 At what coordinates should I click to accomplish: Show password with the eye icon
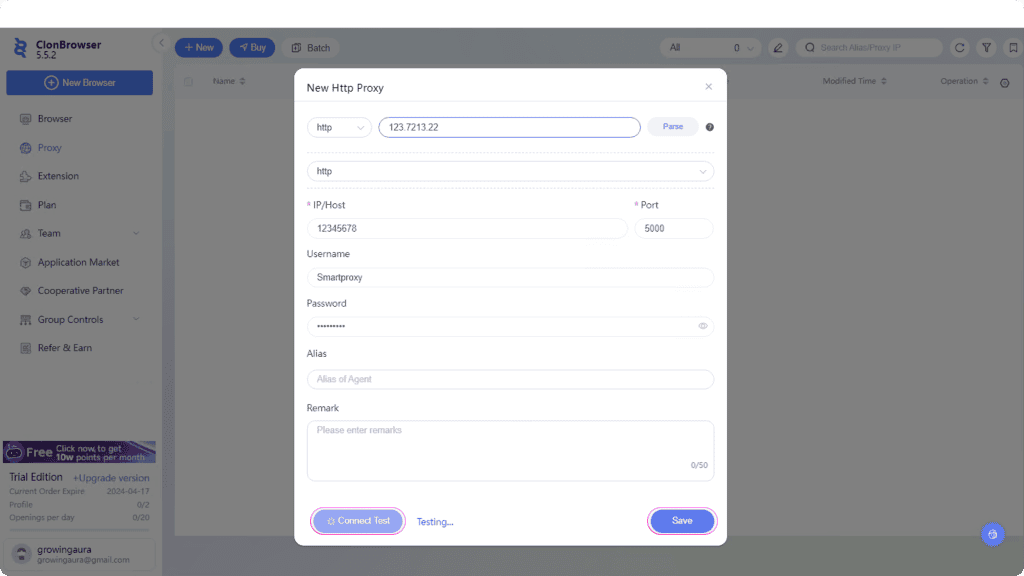click(703, 326)
